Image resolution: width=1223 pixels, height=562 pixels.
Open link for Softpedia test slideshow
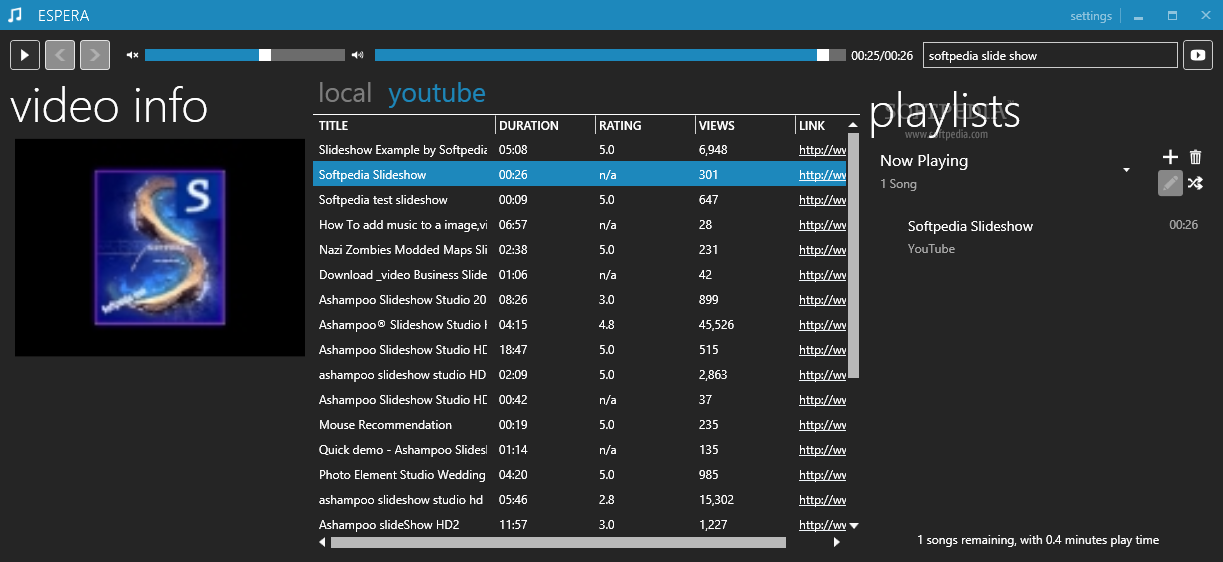click(822, 200)
